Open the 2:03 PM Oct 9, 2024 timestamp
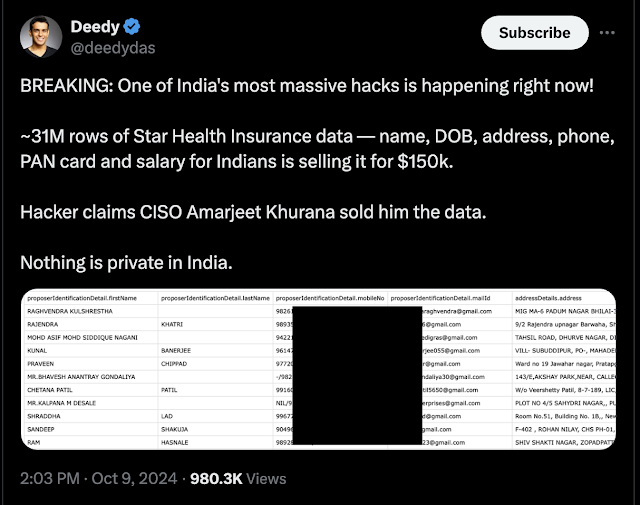This screenshot has height=505, width=640. pos(98,478)
